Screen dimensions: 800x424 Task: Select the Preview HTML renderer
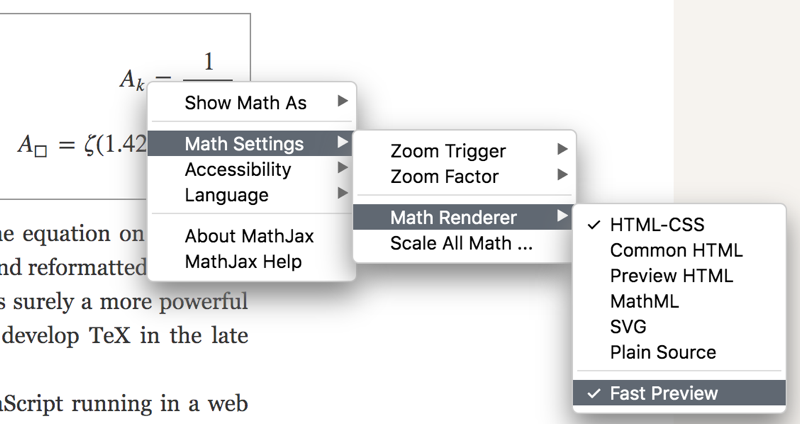[x=671, y=276]
